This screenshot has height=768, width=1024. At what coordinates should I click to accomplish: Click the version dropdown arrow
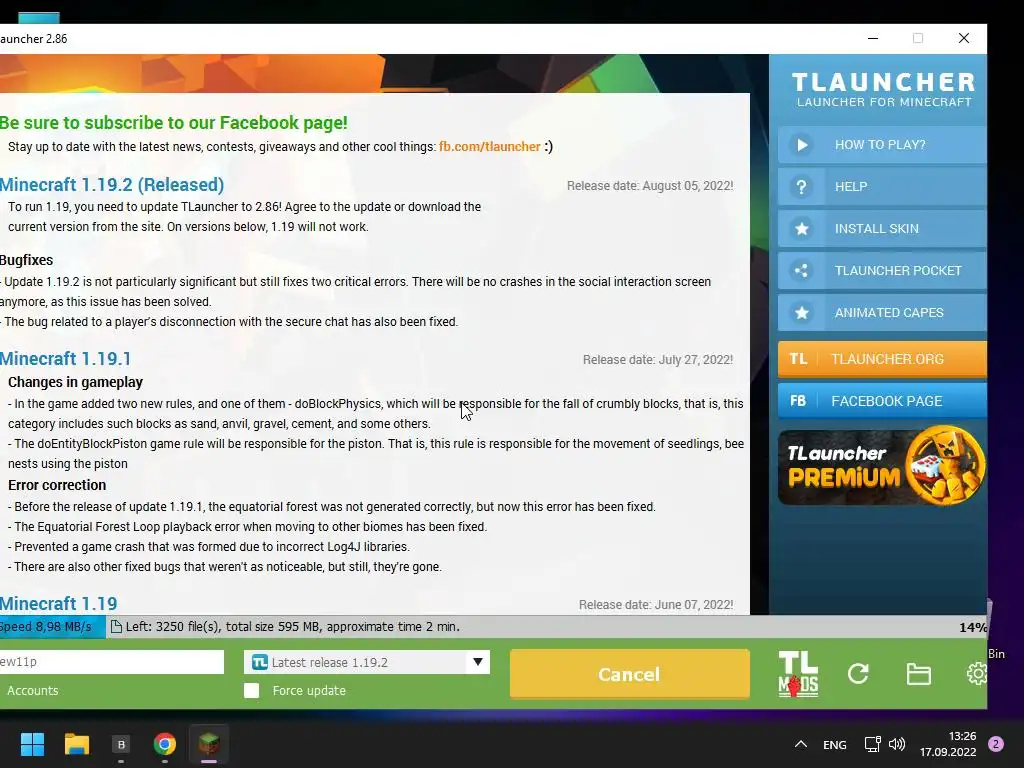(478, 662)
